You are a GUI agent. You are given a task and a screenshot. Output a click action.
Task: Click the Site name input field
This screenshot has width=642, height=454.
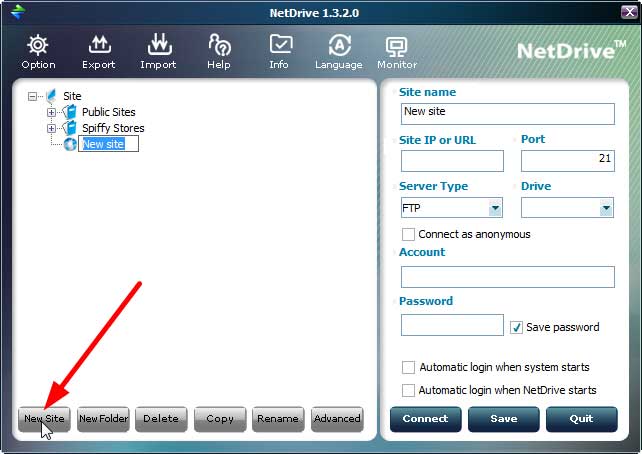pos(508,113)
